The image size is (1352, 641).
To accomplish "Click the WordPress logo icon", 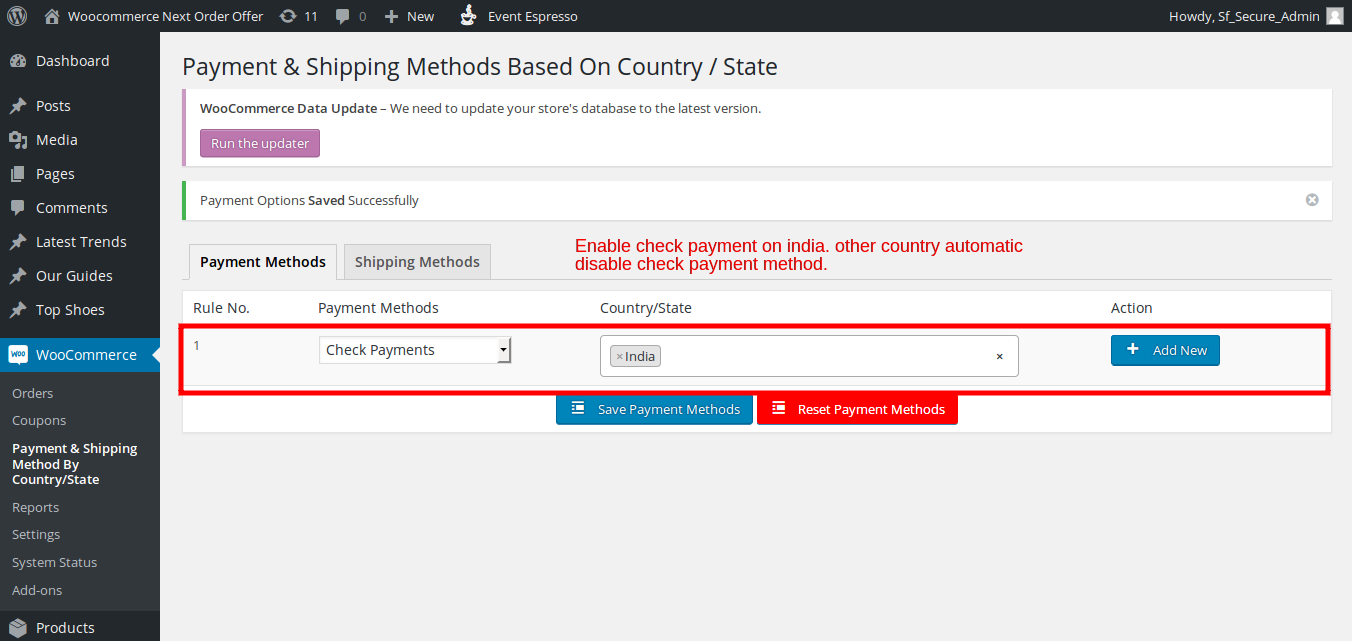I will coord(17,16).
